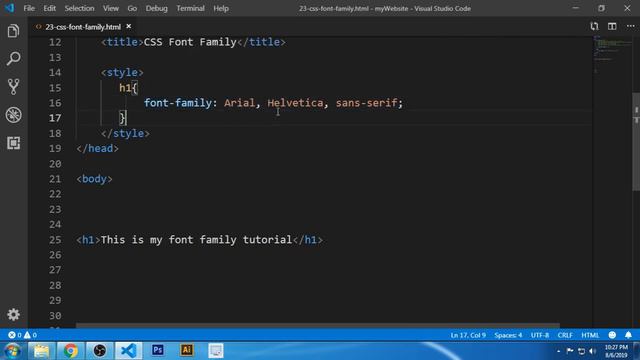640x360 pixels.
Task: Select the 23-css-font-family.html editor tab
Action: pyautogui.click(x=83, y=27)
